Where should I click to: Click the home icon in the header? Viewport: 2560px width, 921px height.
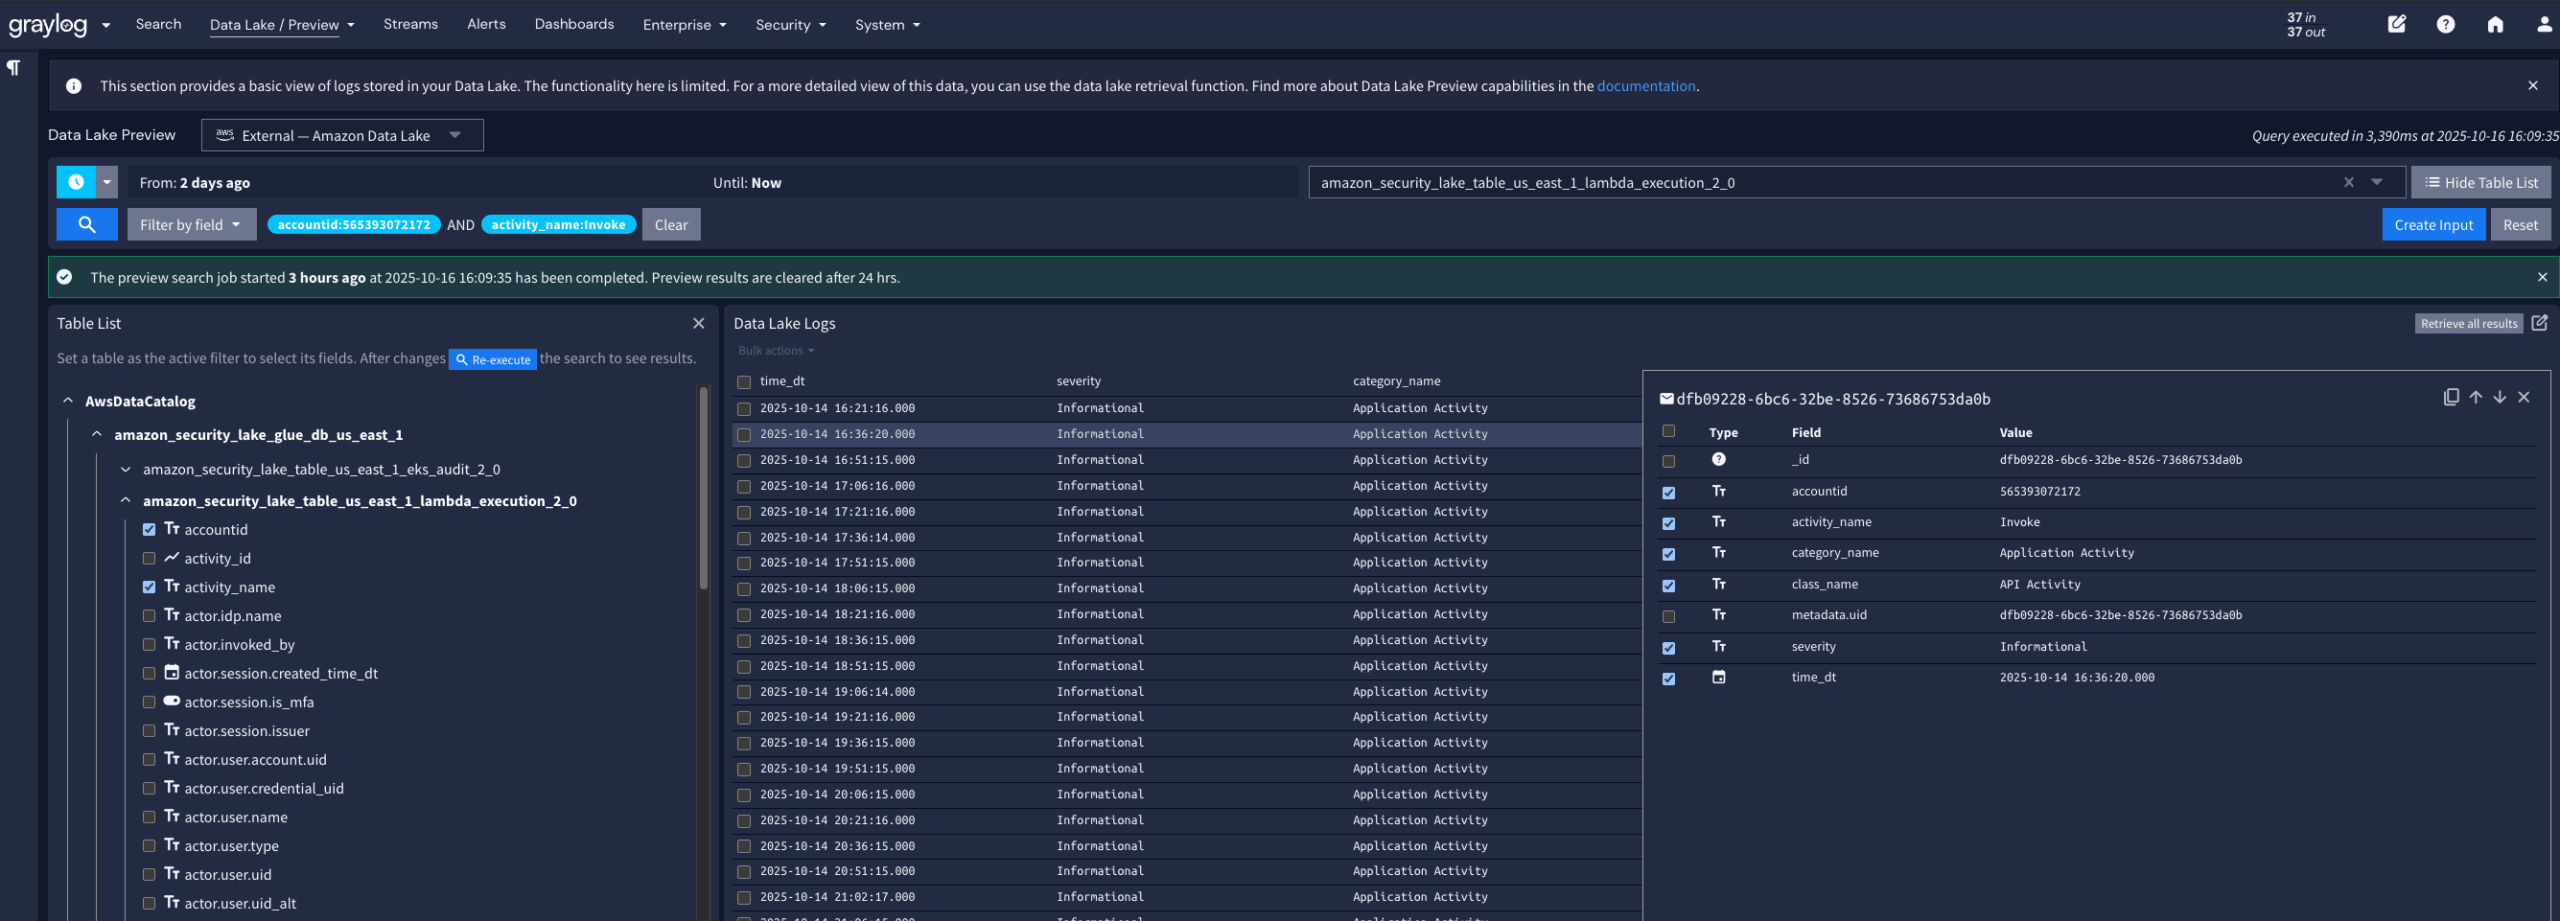pos(2496,24)
